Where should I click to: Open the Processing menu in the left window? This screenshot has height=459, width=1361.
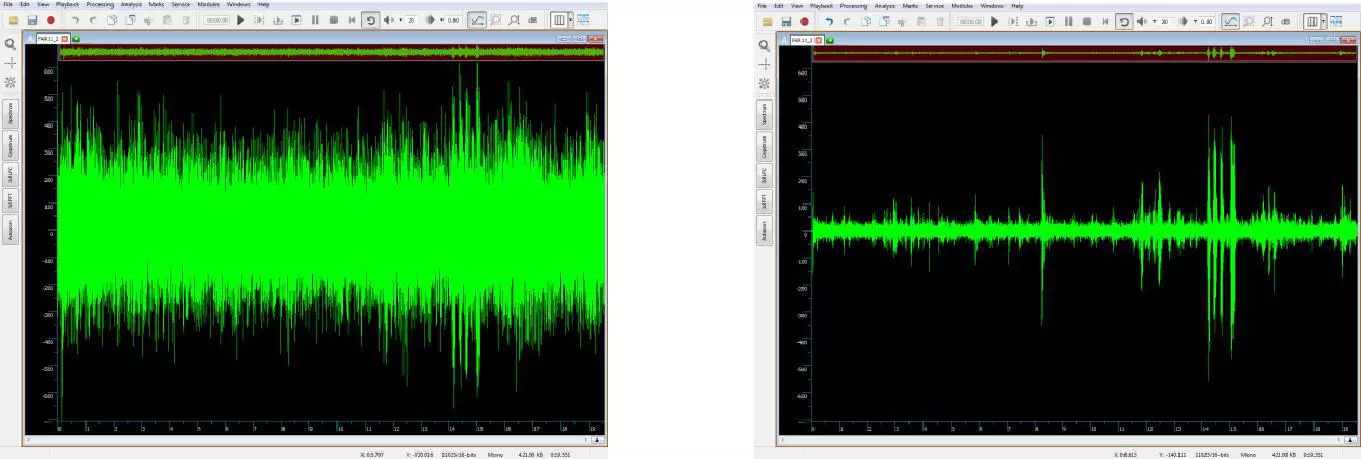tap(100, 4)
